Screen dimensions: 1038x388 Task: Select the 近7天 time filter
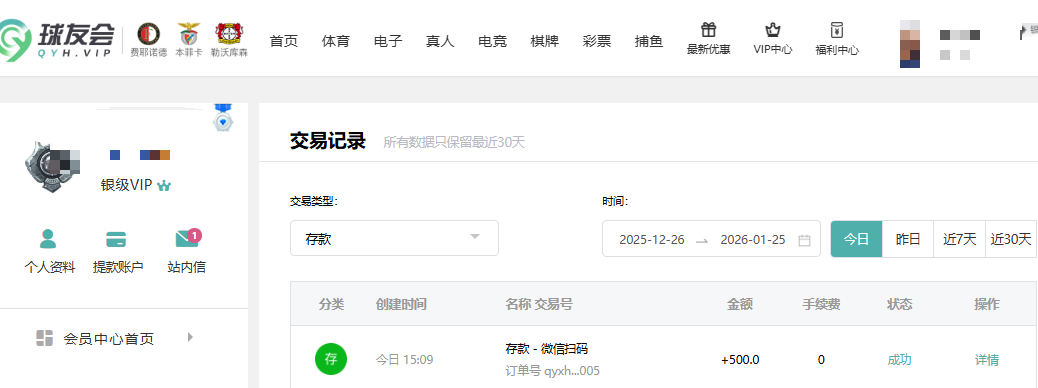(x=960, y=239)
